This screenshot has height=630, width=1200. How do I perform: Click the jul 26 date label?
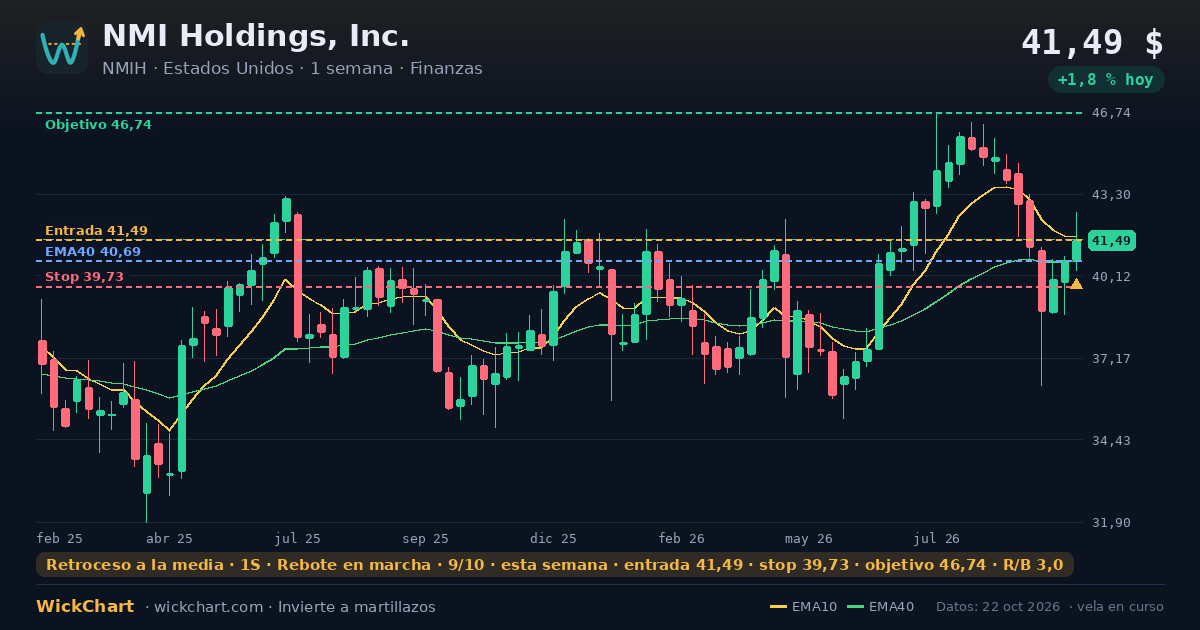(937, 538)
